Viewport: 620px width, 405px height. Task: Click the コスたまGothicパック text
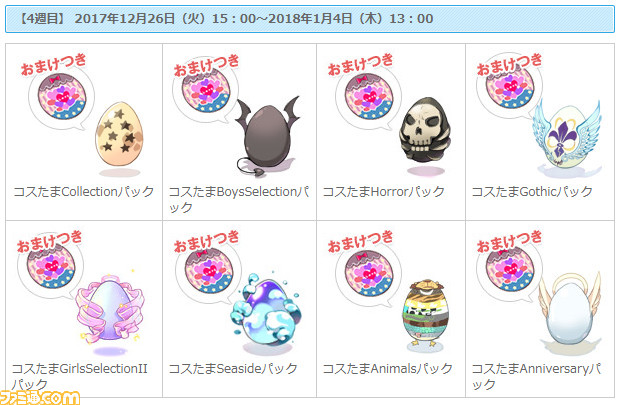tap(532, 192)
